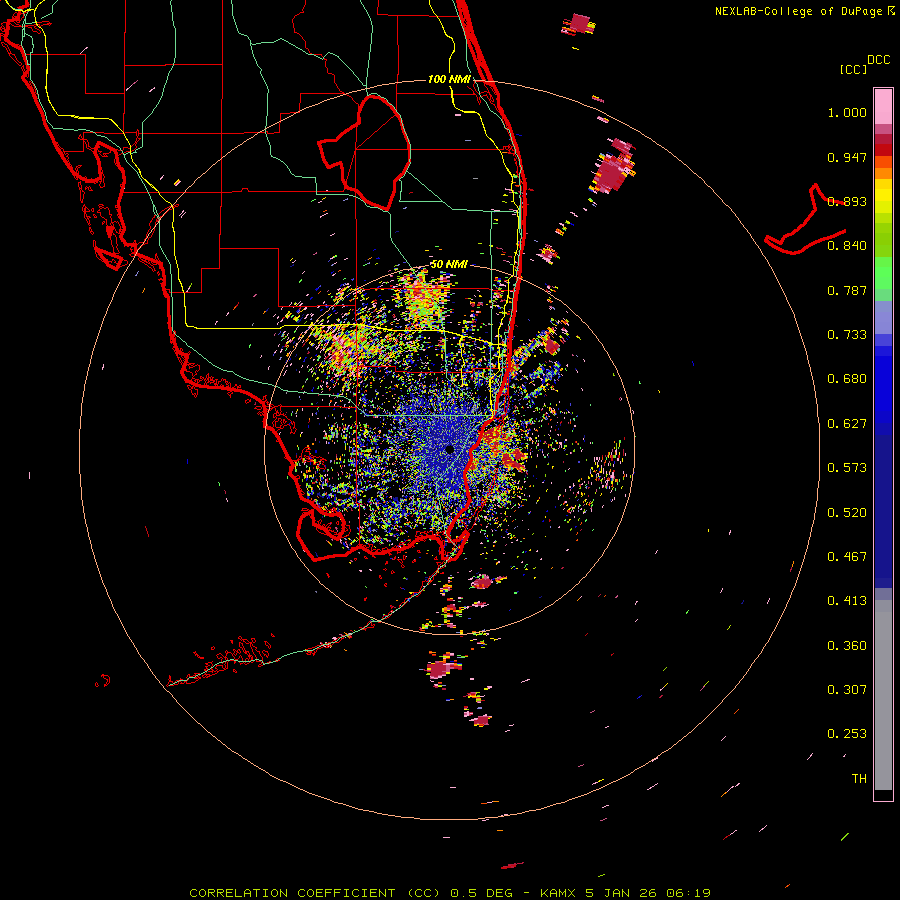Click the 1.000 color scale value
The height and width of the screenshot is (900, 900).
coord(847,112)
